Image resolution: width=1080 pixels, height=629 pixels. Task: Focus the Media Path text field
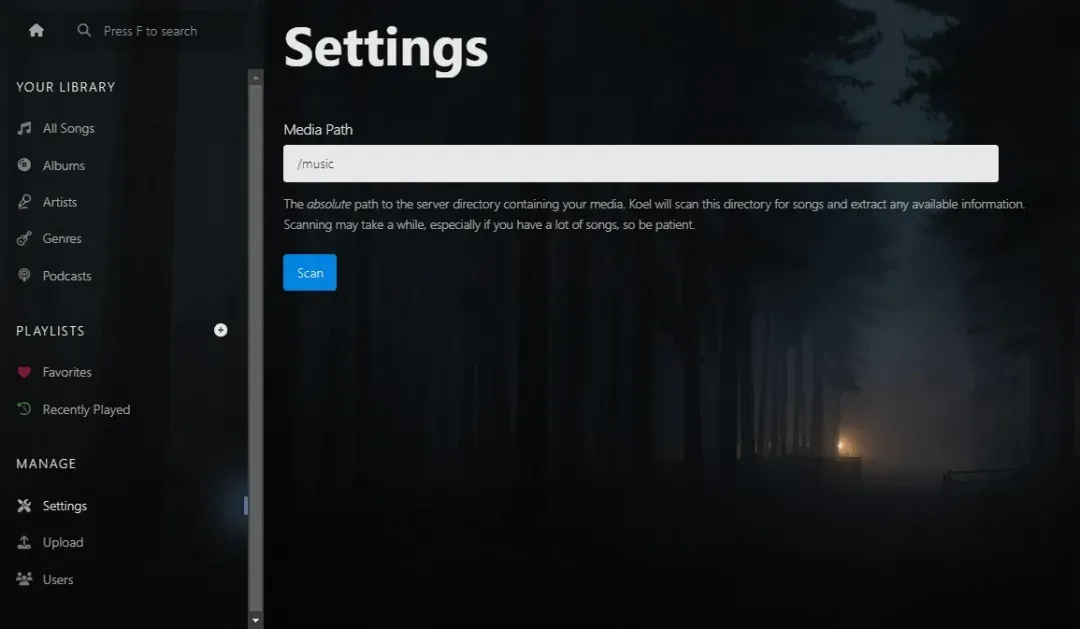(x=640, y=163)
